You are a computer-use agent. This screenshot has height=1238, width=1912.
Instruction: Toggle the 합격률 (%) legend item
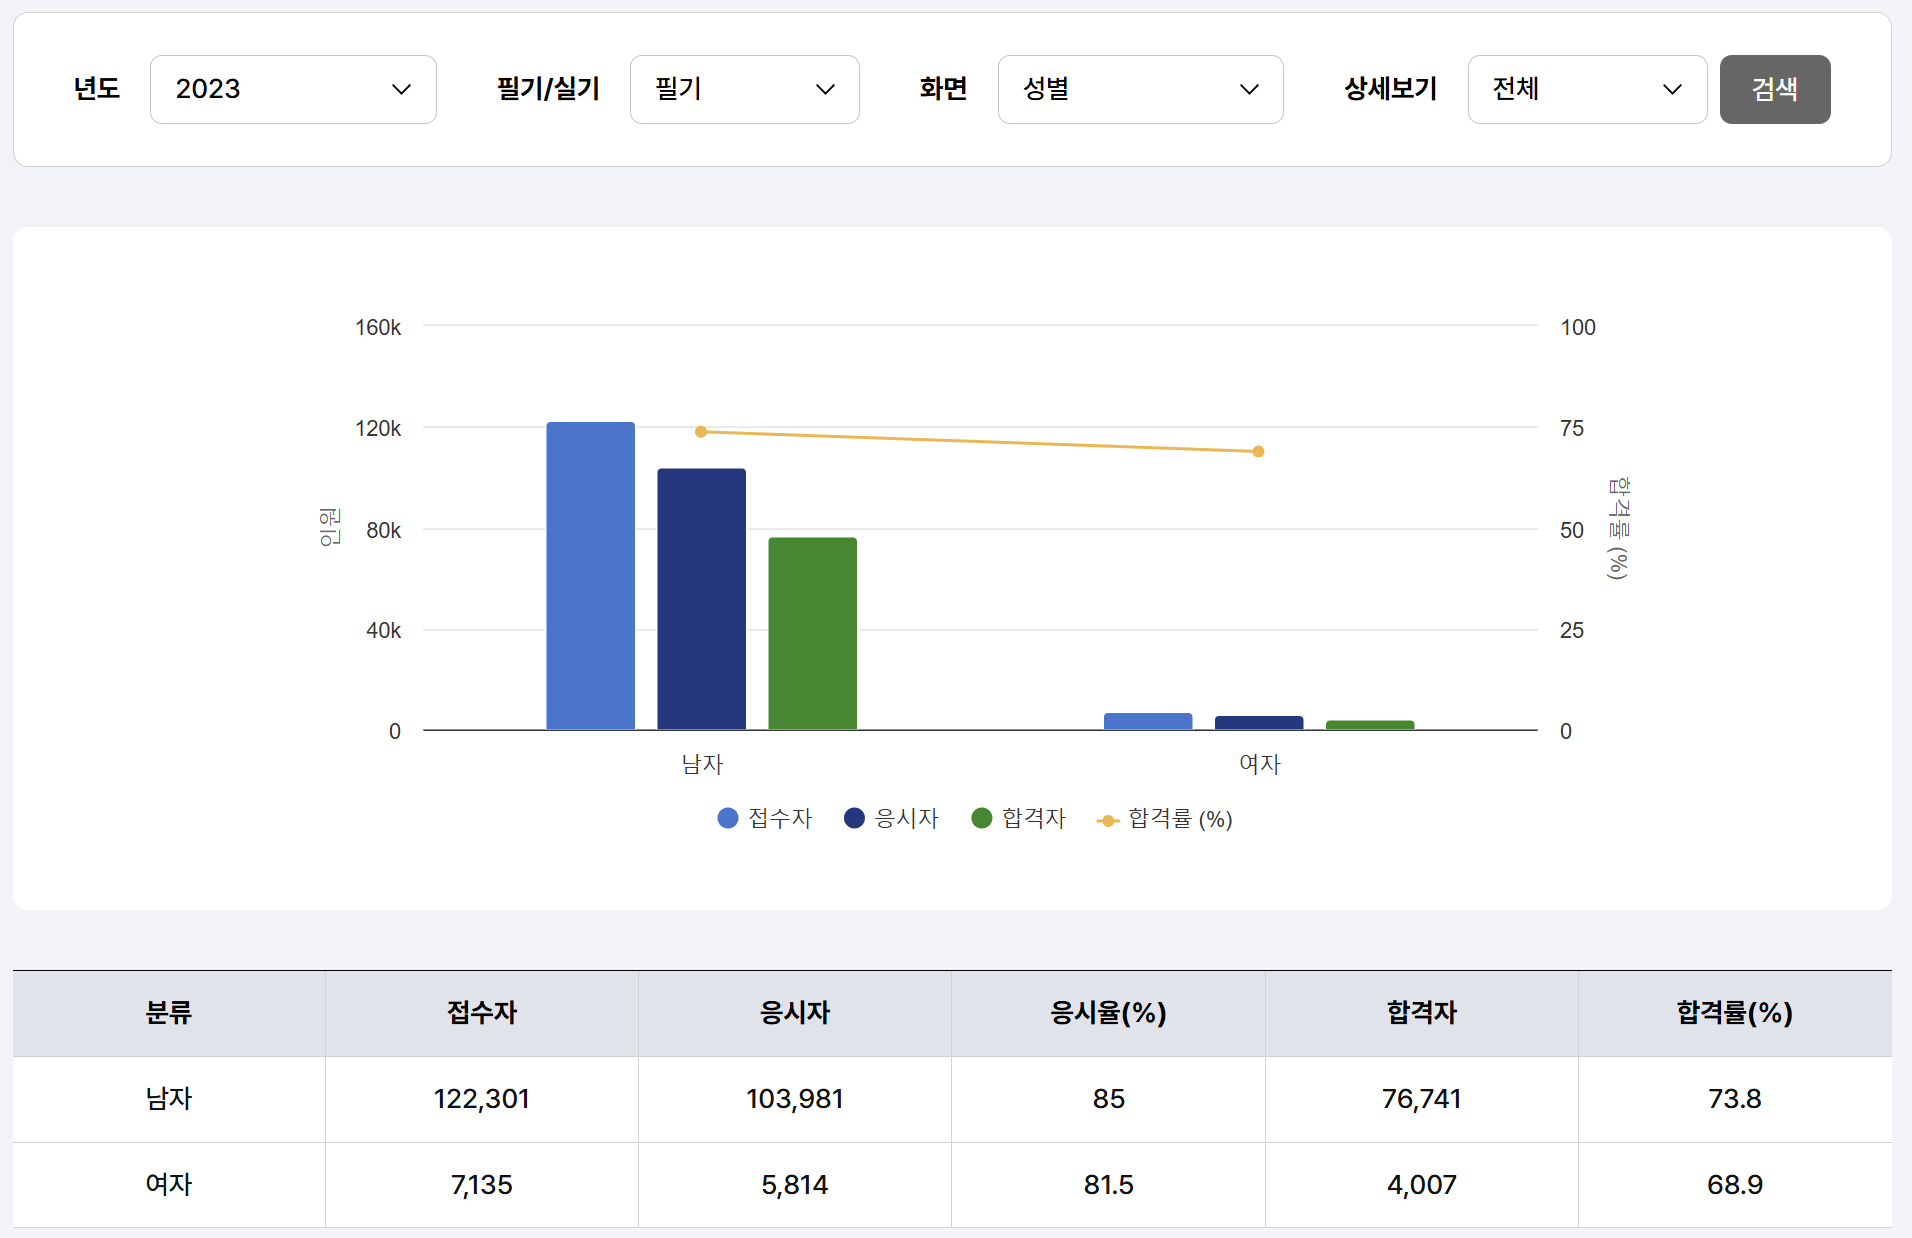tap(1165, 819)
